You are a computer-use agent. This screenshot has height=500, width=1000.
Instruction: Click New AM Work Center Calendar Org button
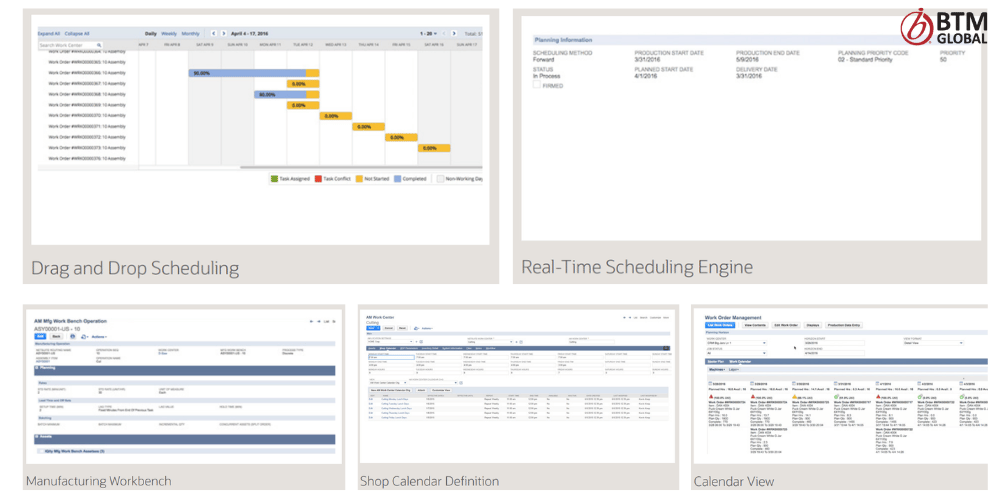[x=390, y=390]
